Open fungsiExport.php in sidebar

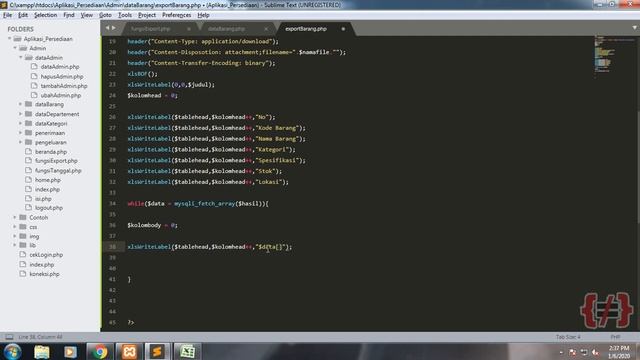[56, 161]
